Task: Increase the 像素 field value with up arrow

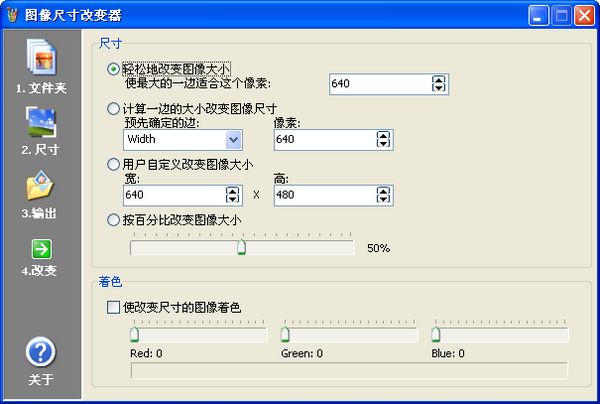Action: pos(383,135)
